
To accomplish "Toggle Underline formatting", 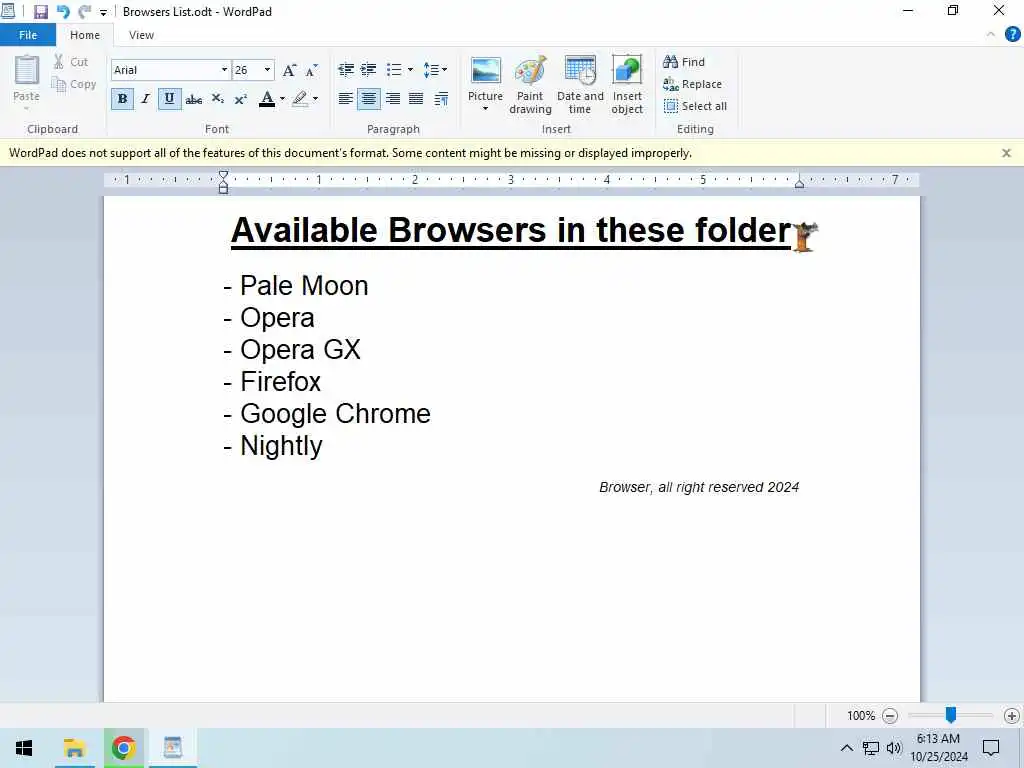I will 169,99.
